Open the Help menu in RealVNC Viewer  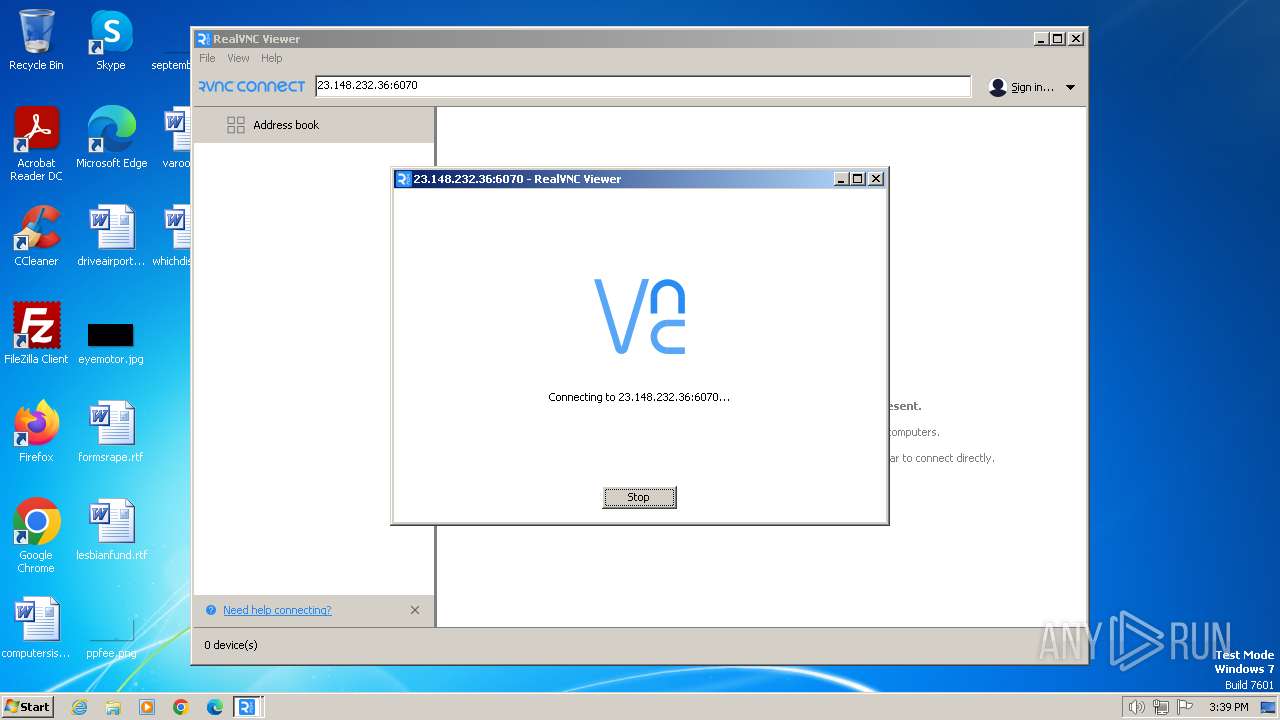pyautogui.click(x=272, y=58)
